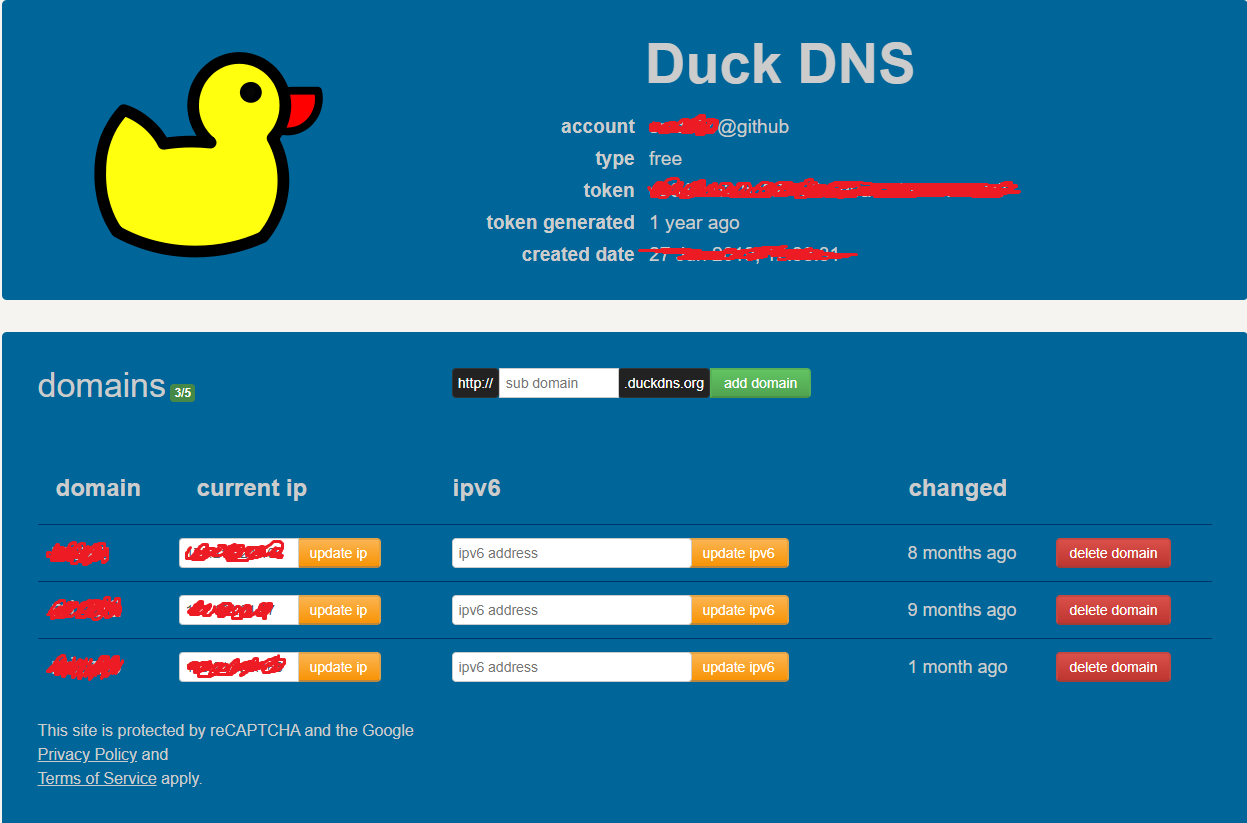This screenshot has width=1247, height=823.
Task: Click the 'ipv6' column header
Action: tap(477, 488)
